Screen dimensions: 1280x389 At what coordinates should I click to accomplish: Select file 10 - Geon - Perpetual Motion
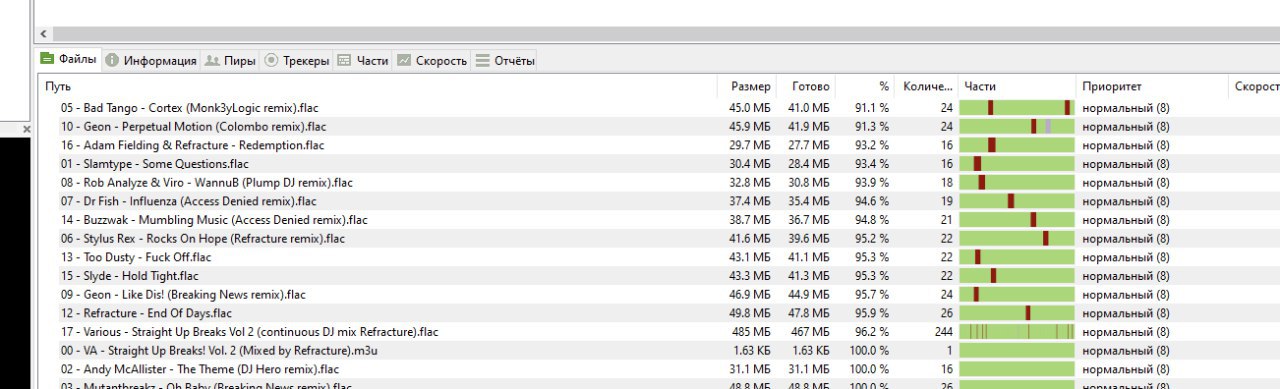193,126
